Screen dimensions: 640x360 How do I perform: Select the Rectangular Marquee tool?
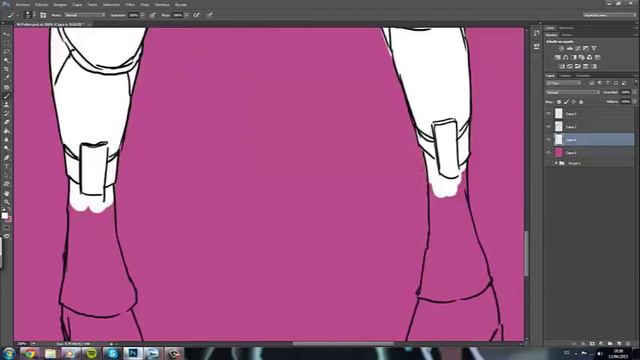tap(6, 43)
